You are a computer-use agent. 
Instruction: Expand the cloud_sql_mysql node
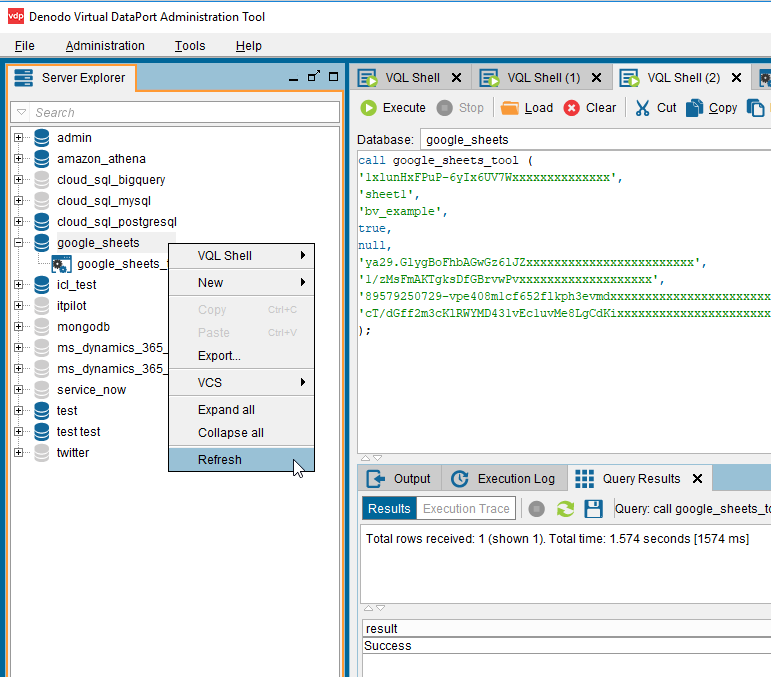pos(19,201)
